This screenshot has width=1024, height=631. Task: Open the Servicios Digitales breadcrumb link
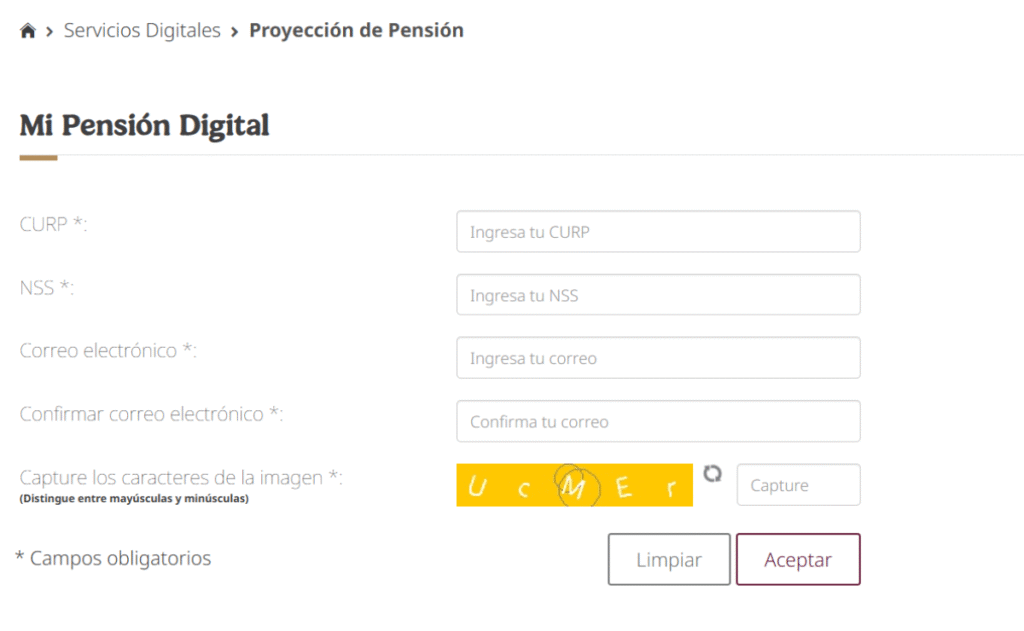[x=141, y=30]
